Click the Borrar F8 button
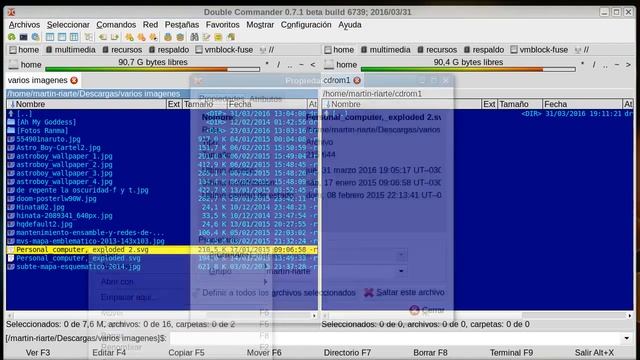The height and width of the screenshot is (360, 640). (x=430, y=353)
